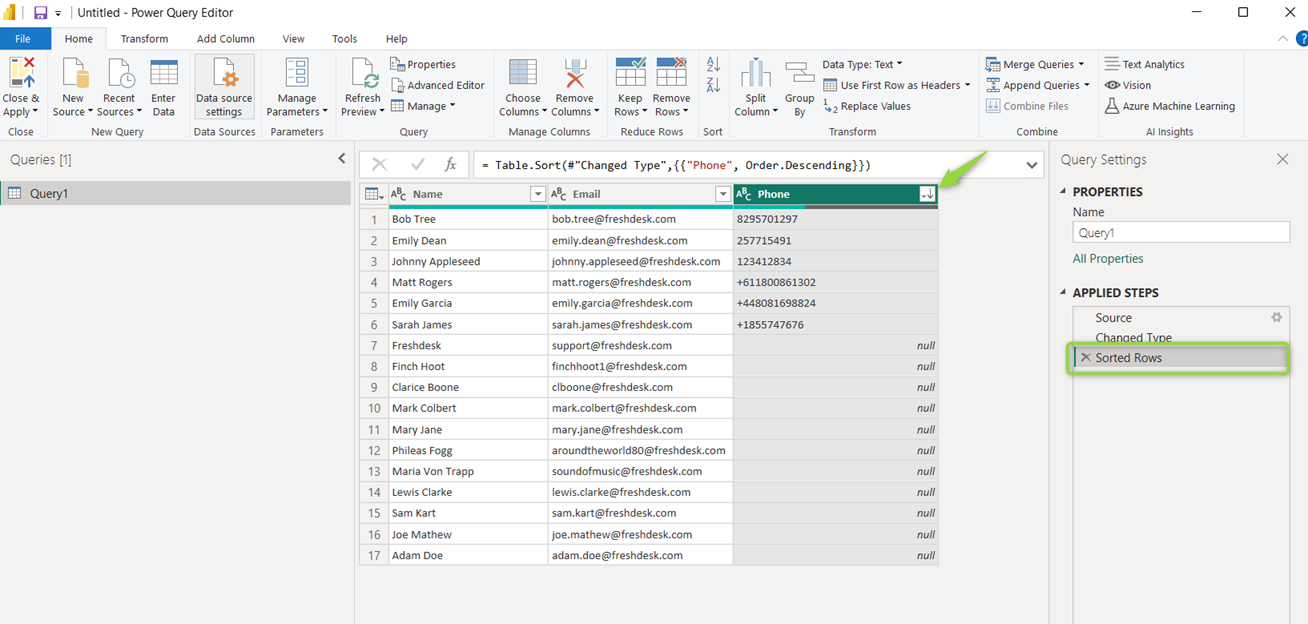
Task: Click the Remove Columns icon
Action: (574, 73)
